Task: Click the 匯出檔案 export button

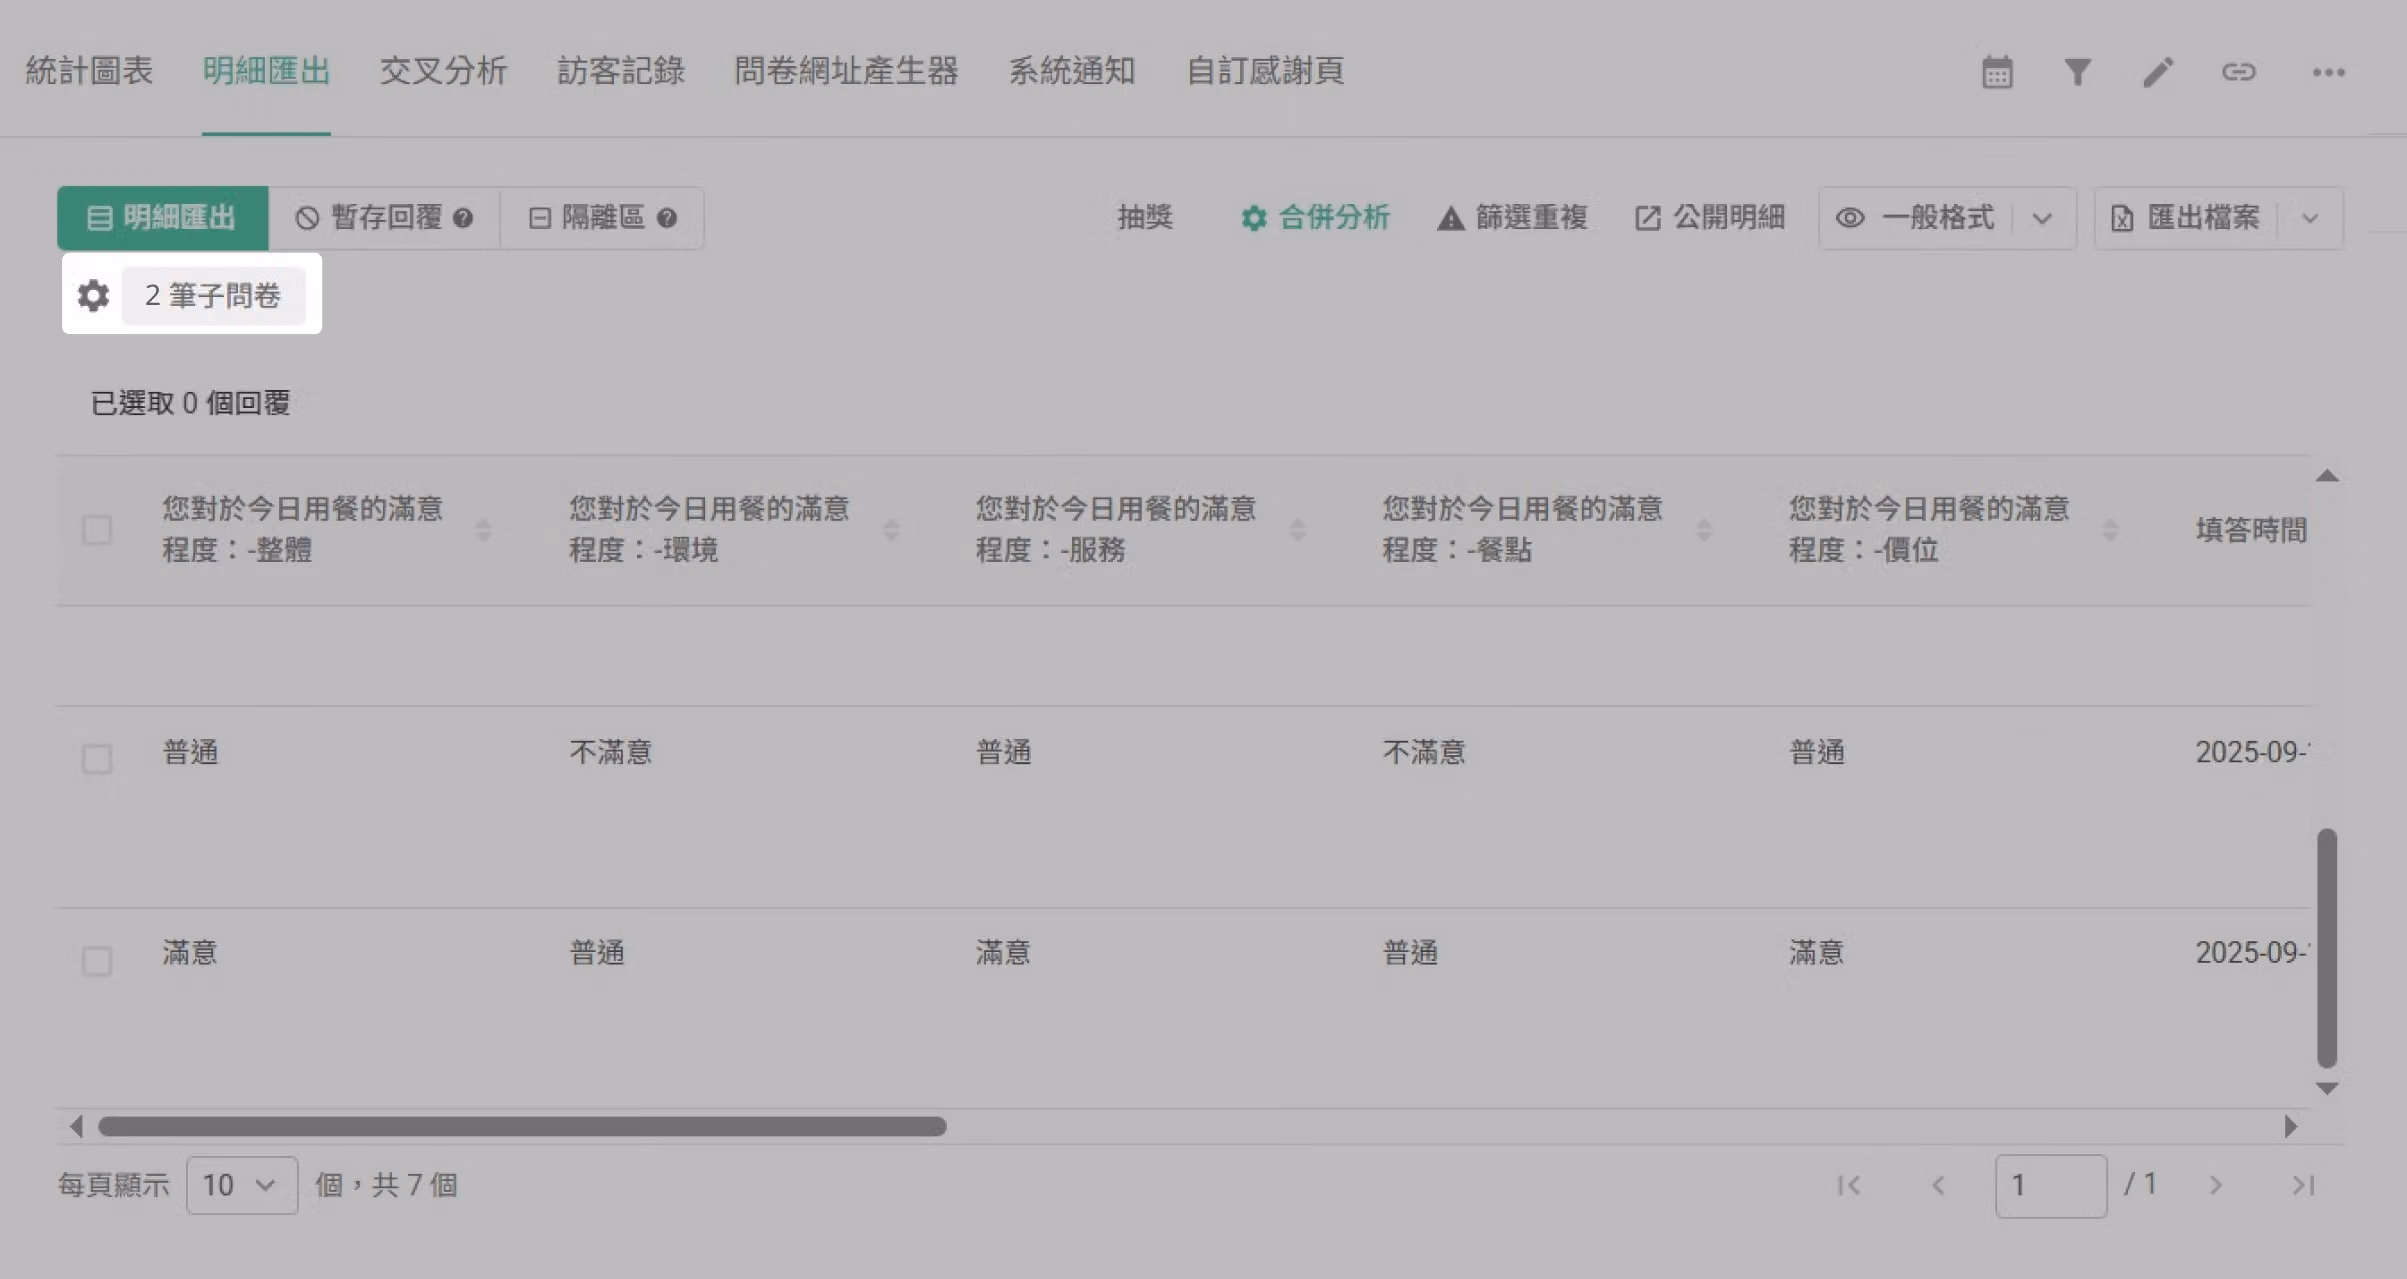Action: pyautogui.click(x=2185, y=218)
